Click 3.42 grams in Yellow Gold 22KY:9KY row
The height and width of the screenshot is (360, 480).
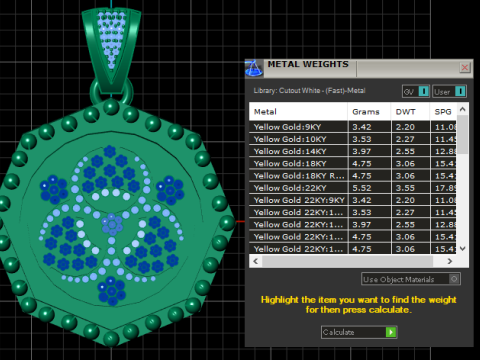(362, 200)
